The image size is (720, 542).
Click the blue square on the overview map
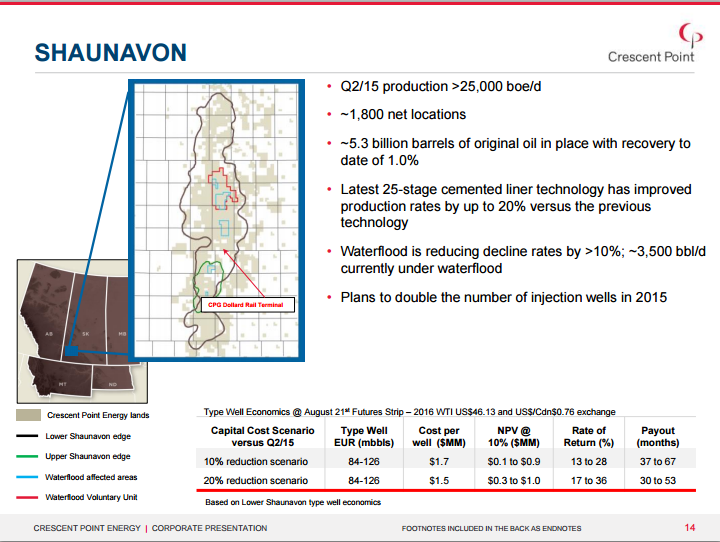pyautogui.click(x=70, y=351)
